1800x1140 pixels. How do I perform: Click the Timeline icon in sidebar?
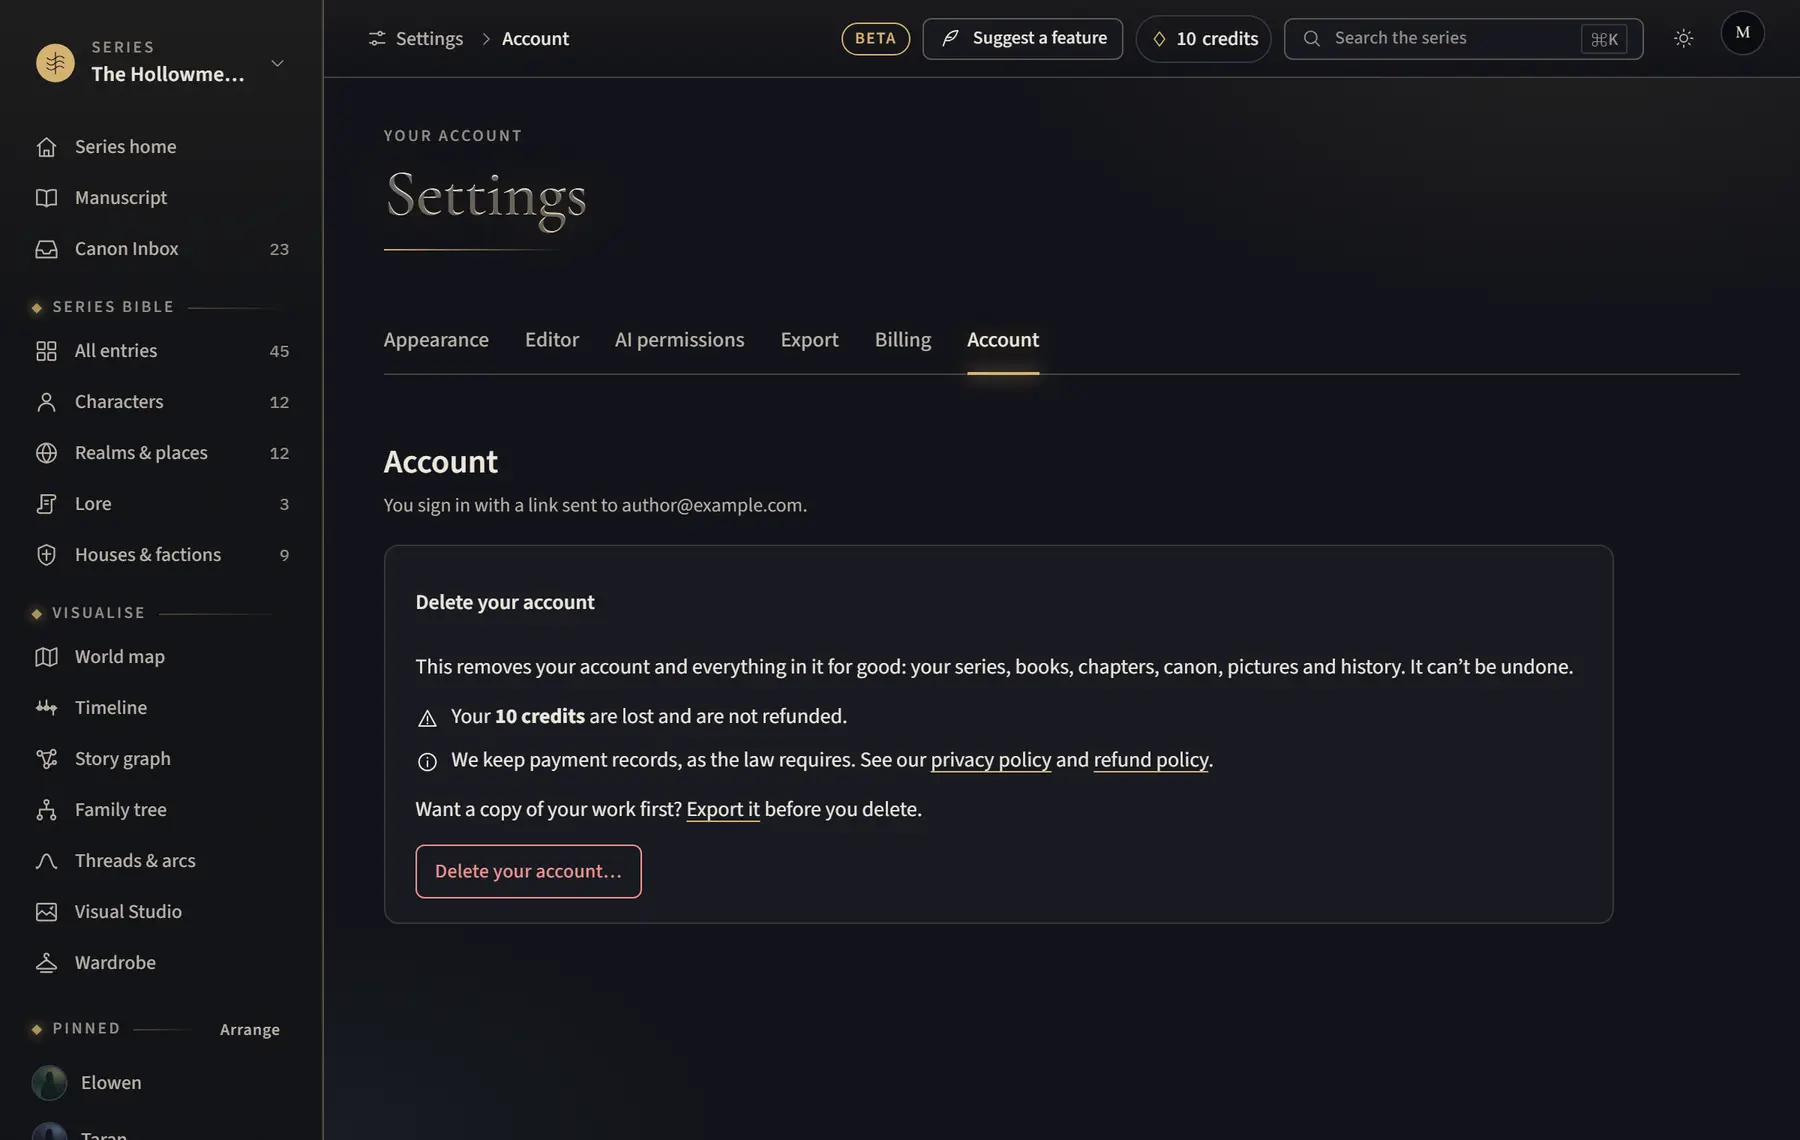click(46, 708)
